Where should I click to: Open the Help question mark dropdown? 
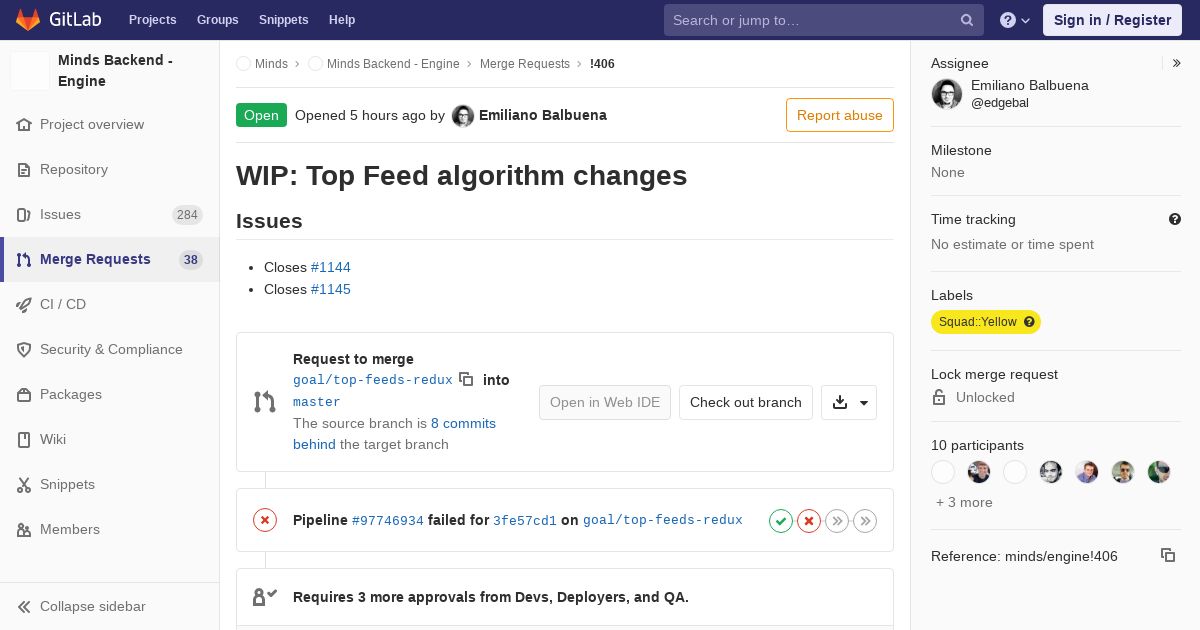[1015, 20]
